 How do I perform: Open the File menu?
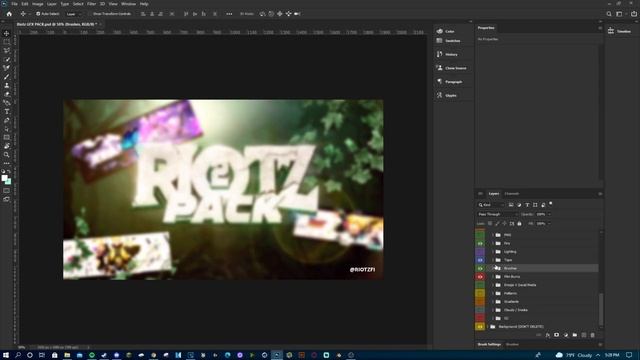pos(14,4)
